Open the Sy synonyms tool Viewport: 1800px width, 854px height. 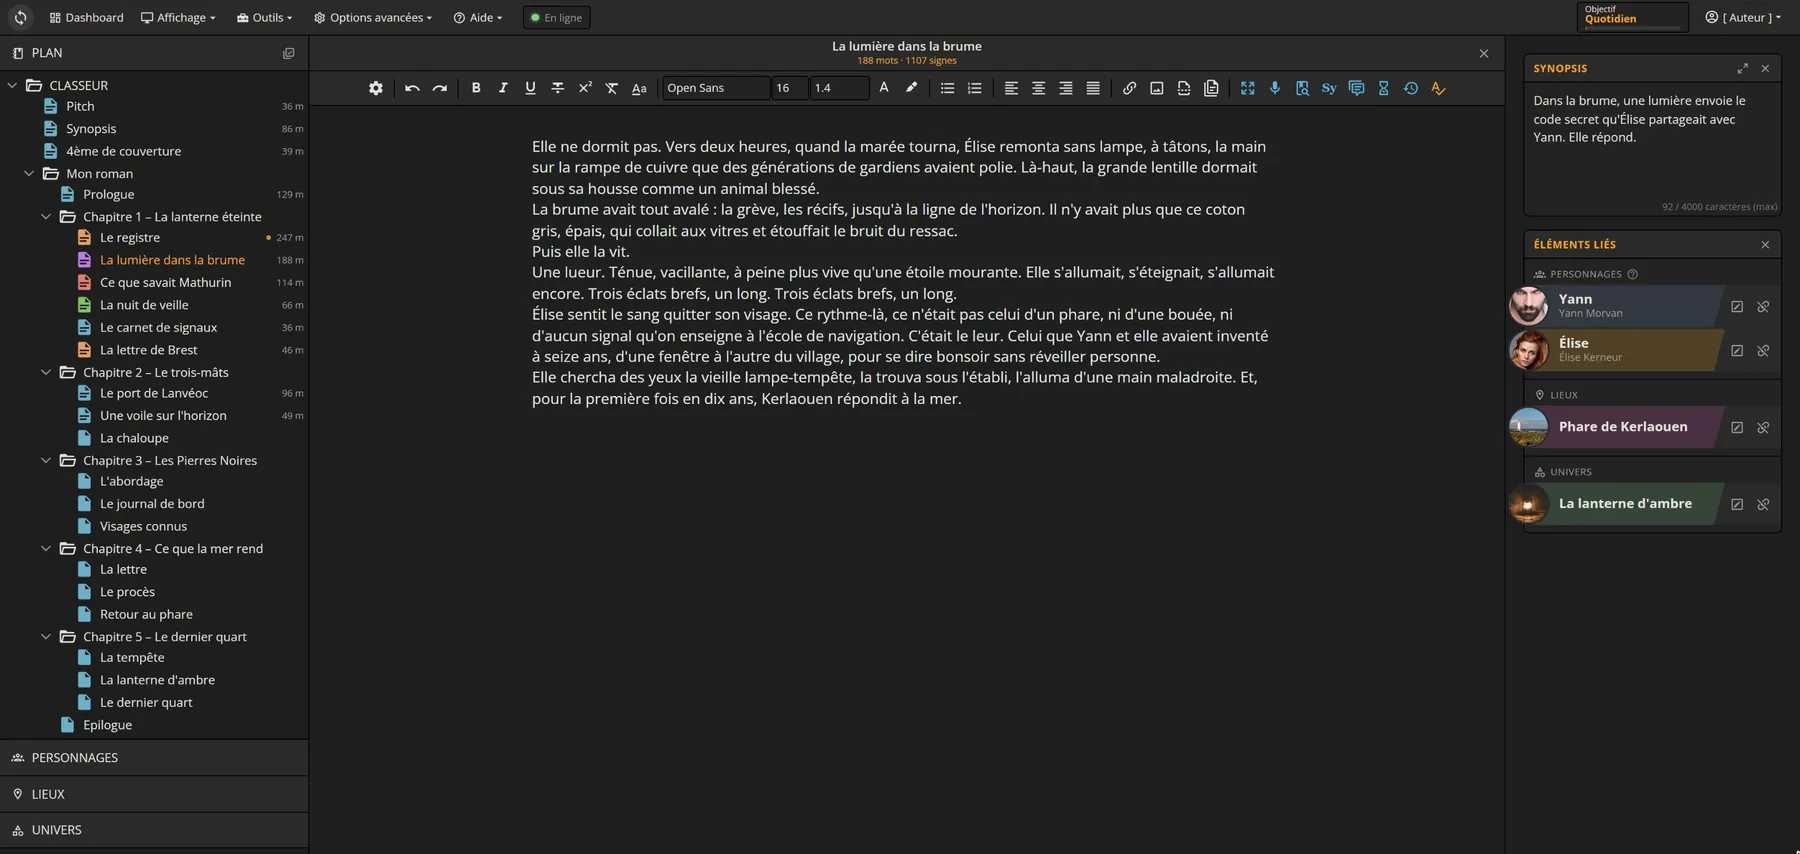tap(1329, 88)
